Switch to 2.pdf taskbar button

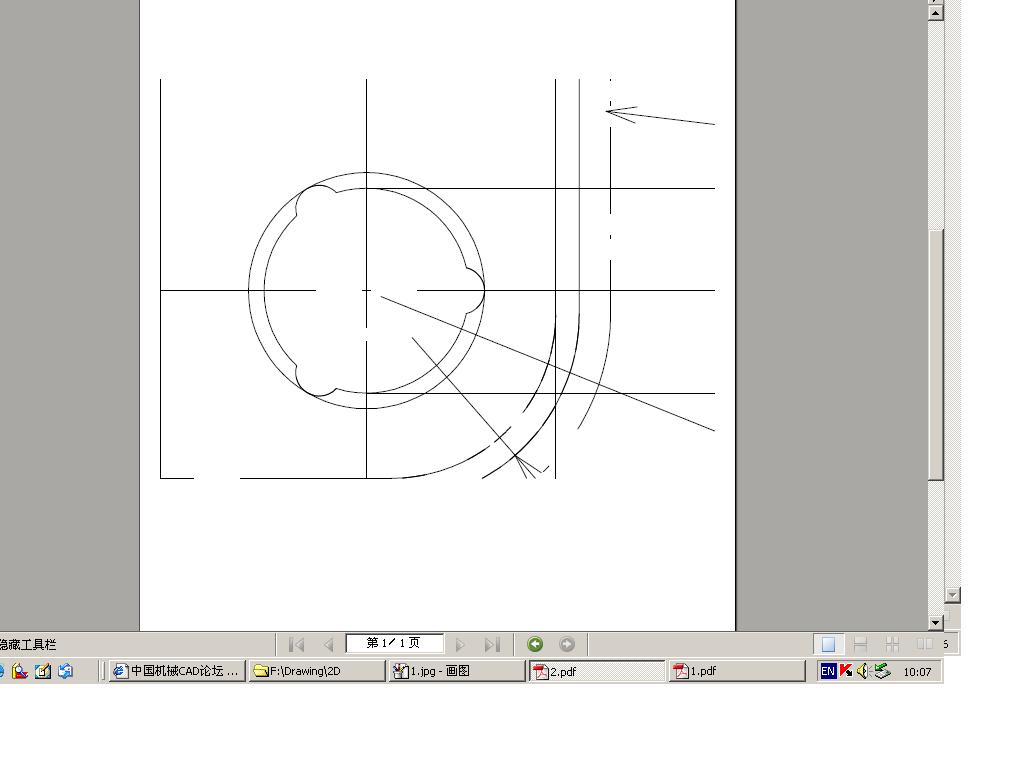(x=597, y=671)
